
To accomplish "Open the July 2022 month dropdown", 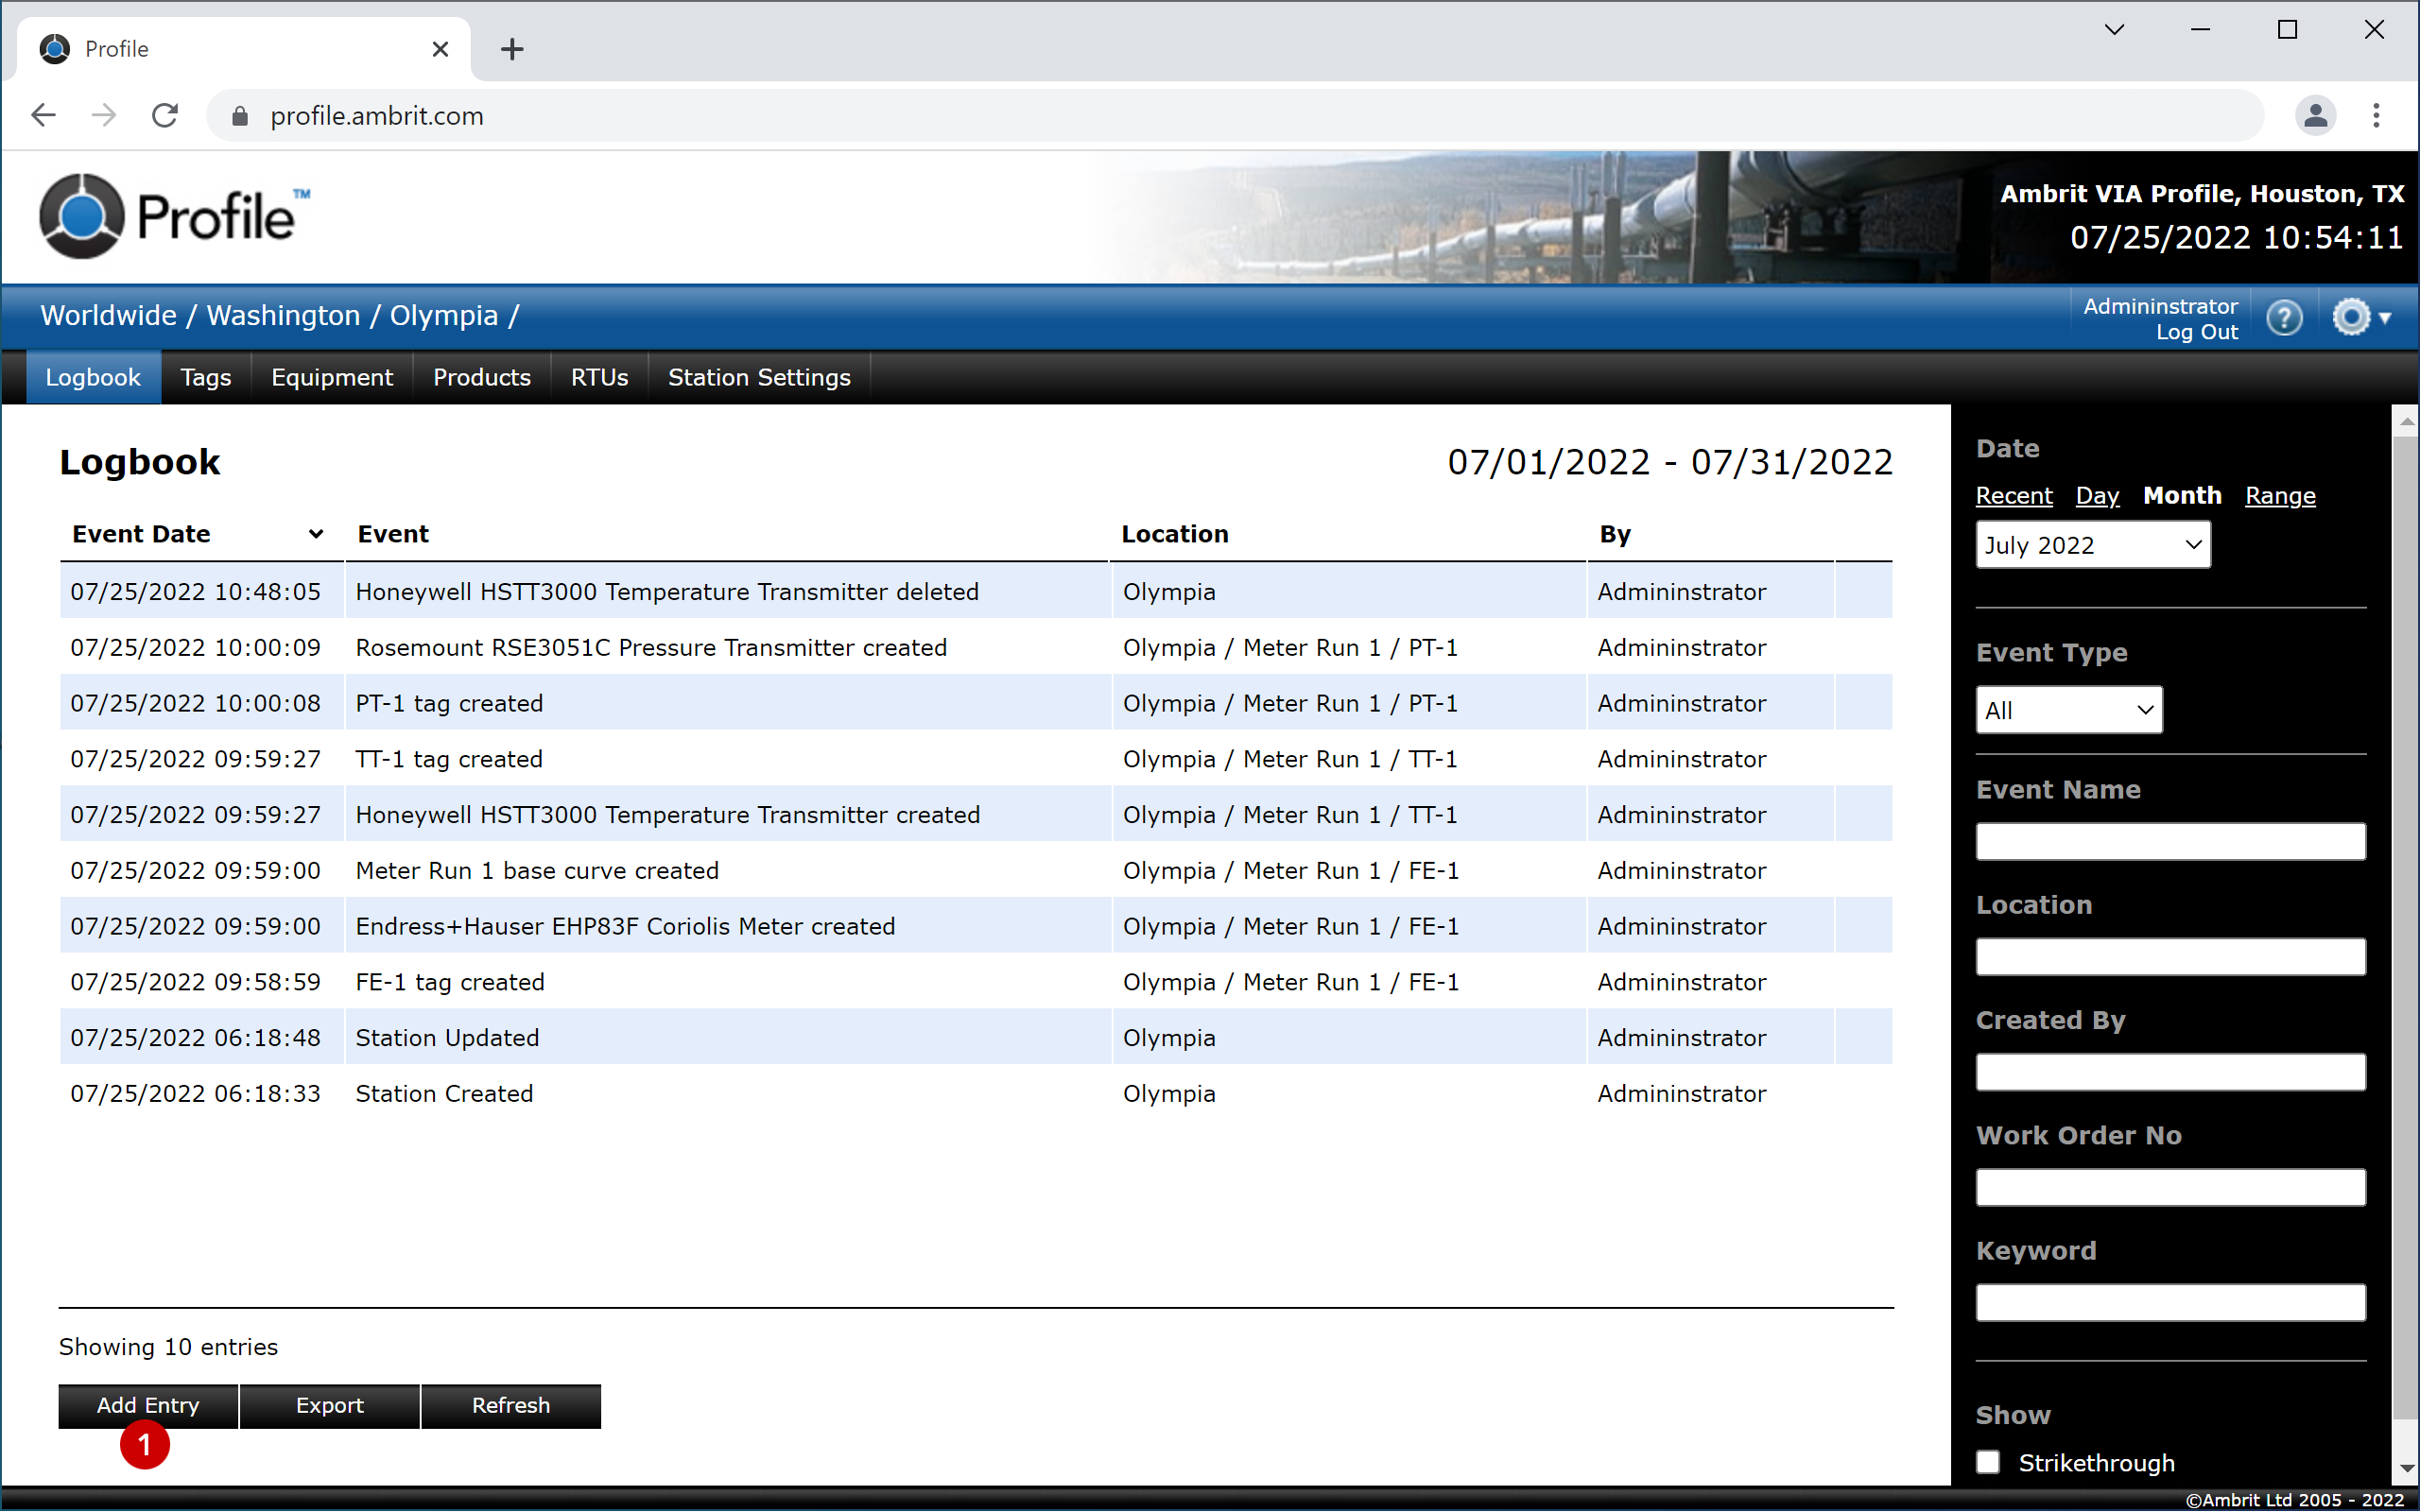I will (2092, 545).
